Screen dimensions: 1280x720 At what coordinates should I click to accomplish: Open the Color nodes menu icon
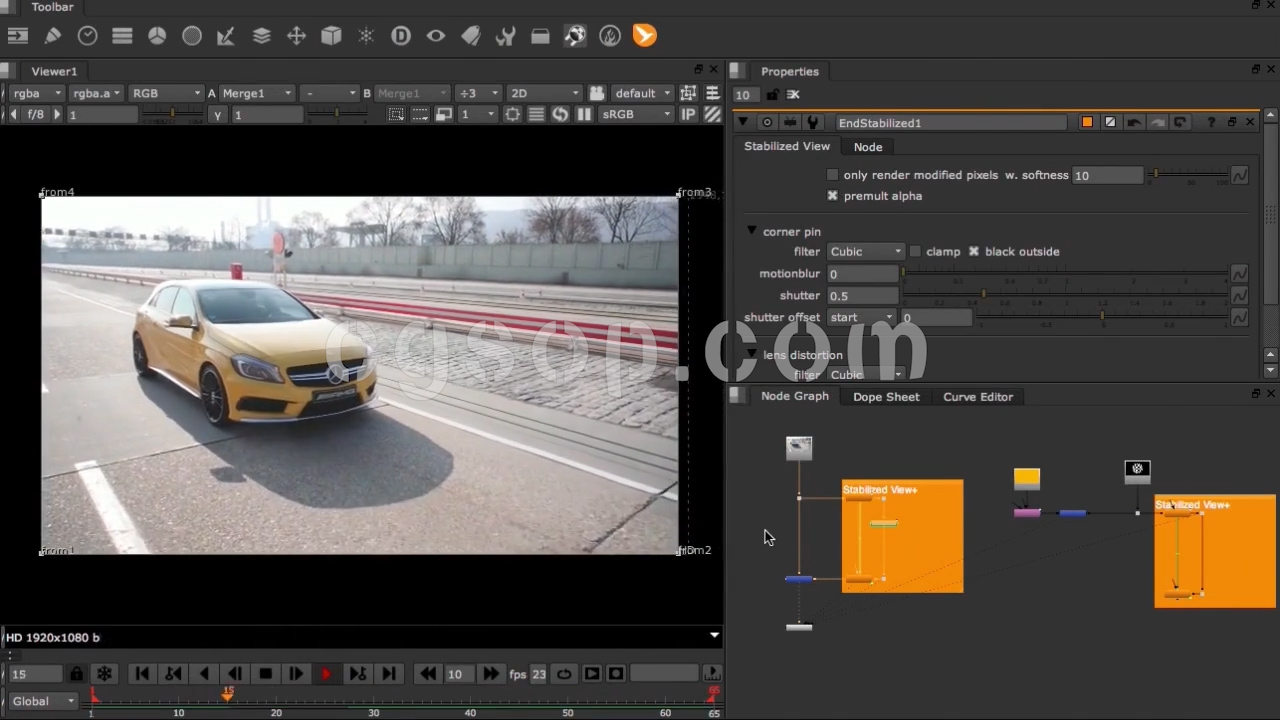click(x=157, y=36)
